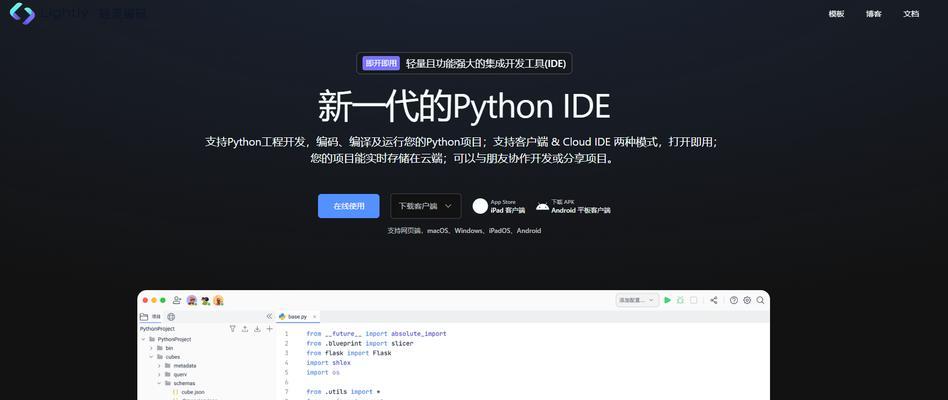Open the 下载客户端 dropdown
The height and width of the screenshot is (400, 948).
426,206
